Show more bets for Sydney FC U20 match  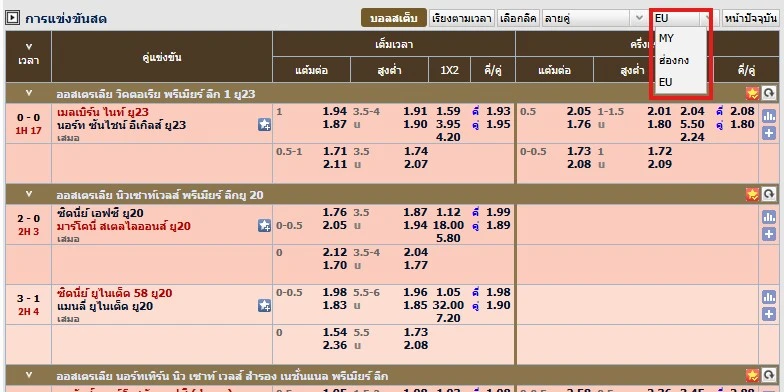tap(769, 234)
